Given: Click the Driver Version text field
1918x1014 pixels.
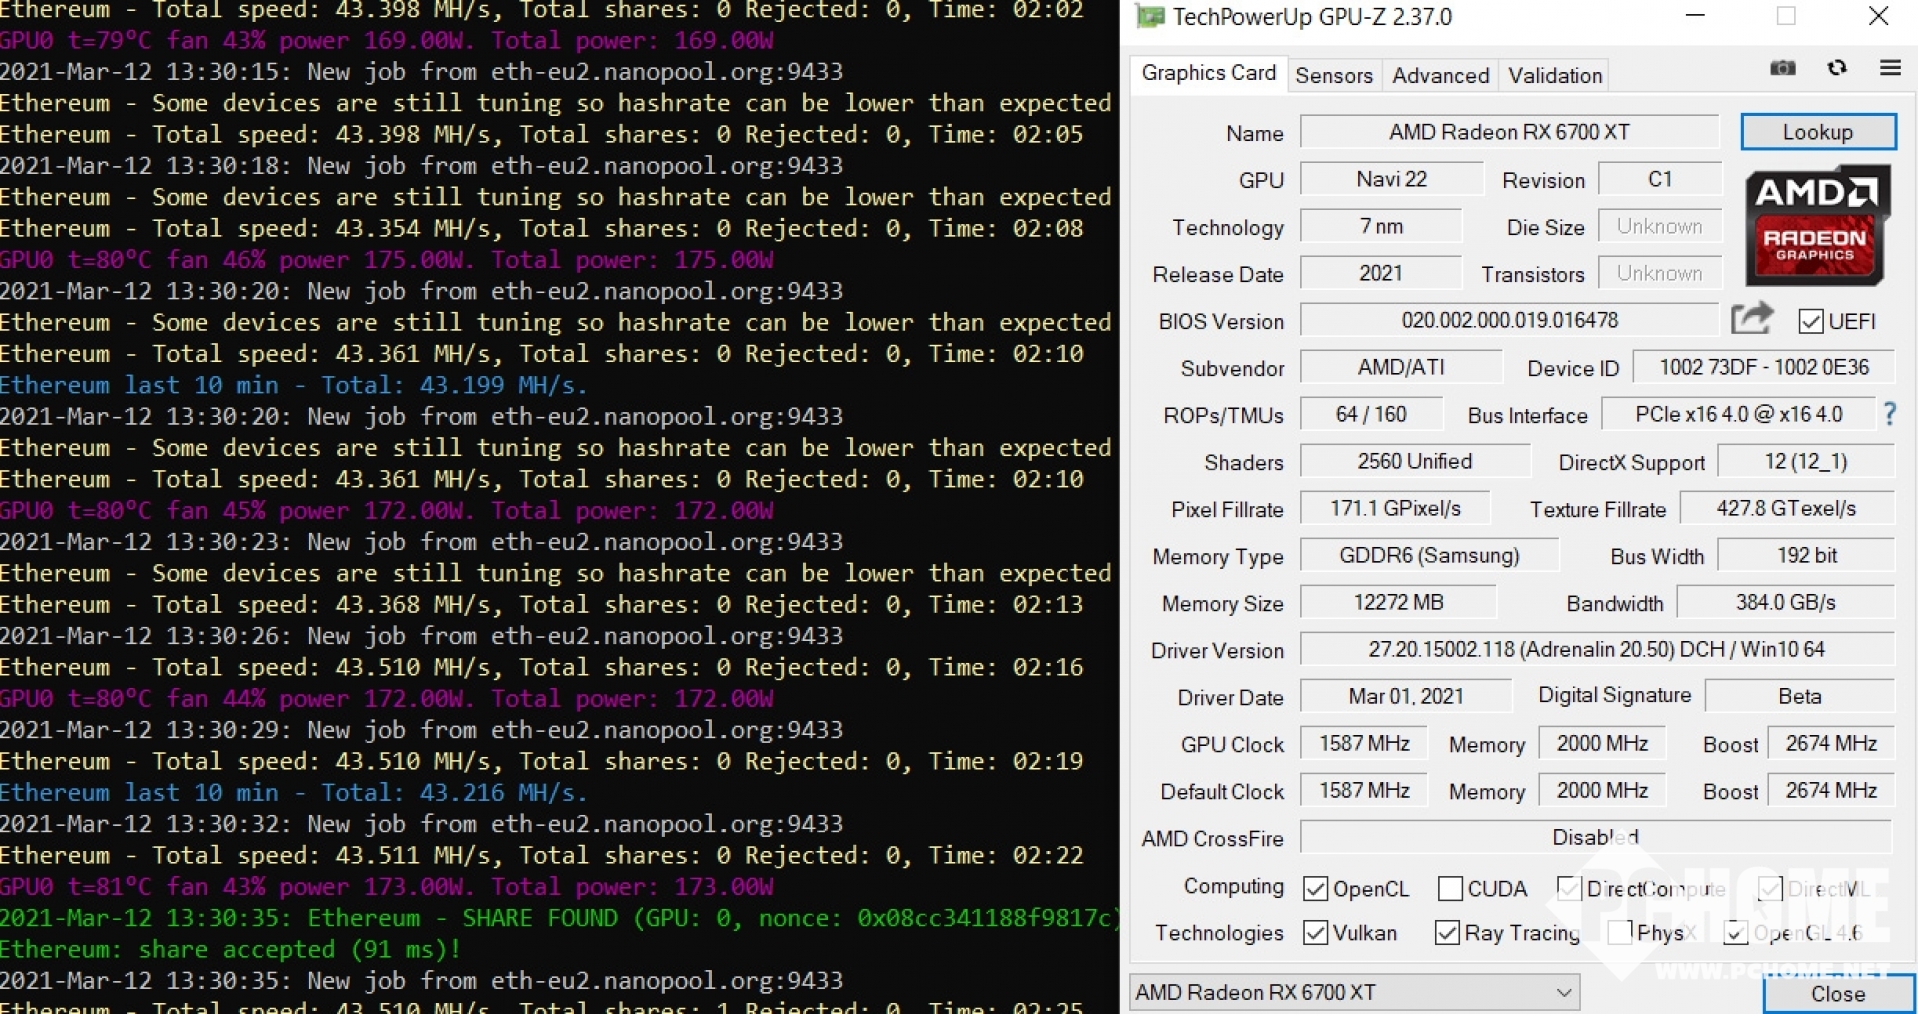Looking at the screenshot, I should (1596, 650).
